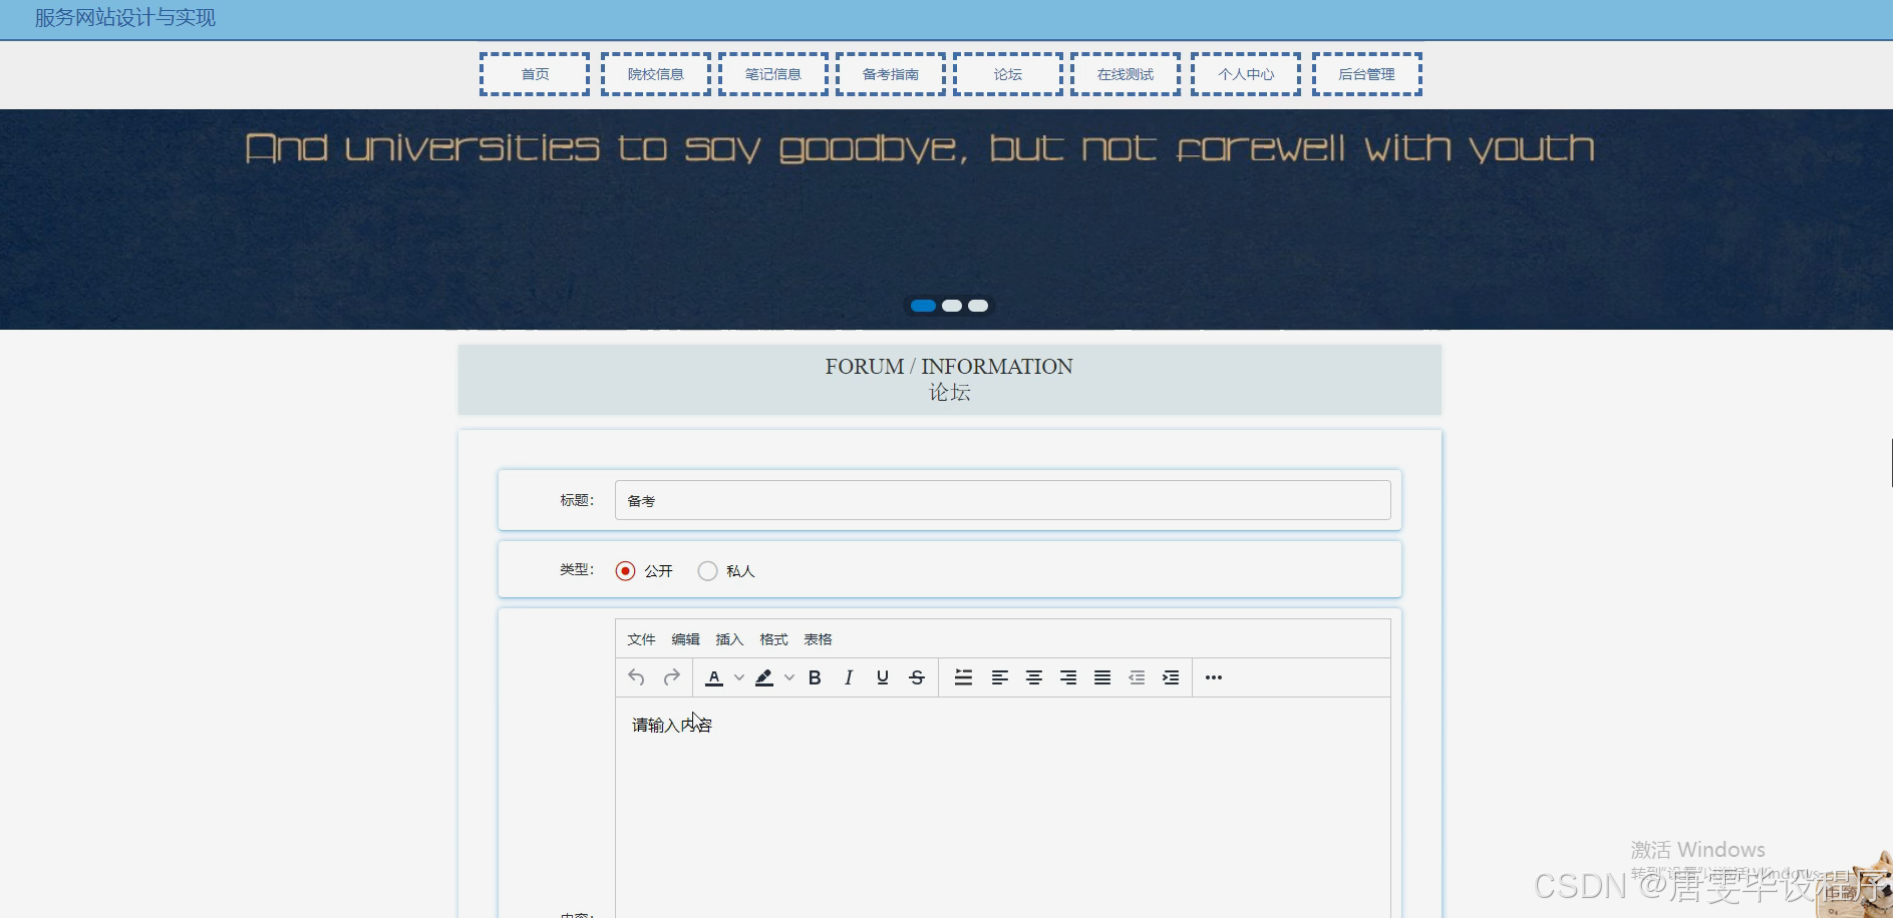Go to 首页 in the navigation bar
The height and width of the screenshot is (918, 1893).
[x=535, y=74]
